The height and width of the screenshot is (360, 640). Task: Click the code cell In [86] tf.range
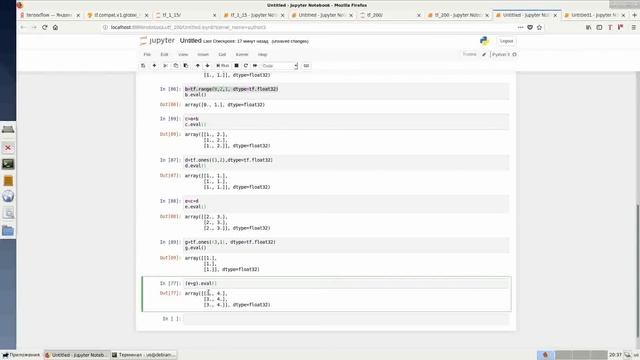(x=346, y=92)
